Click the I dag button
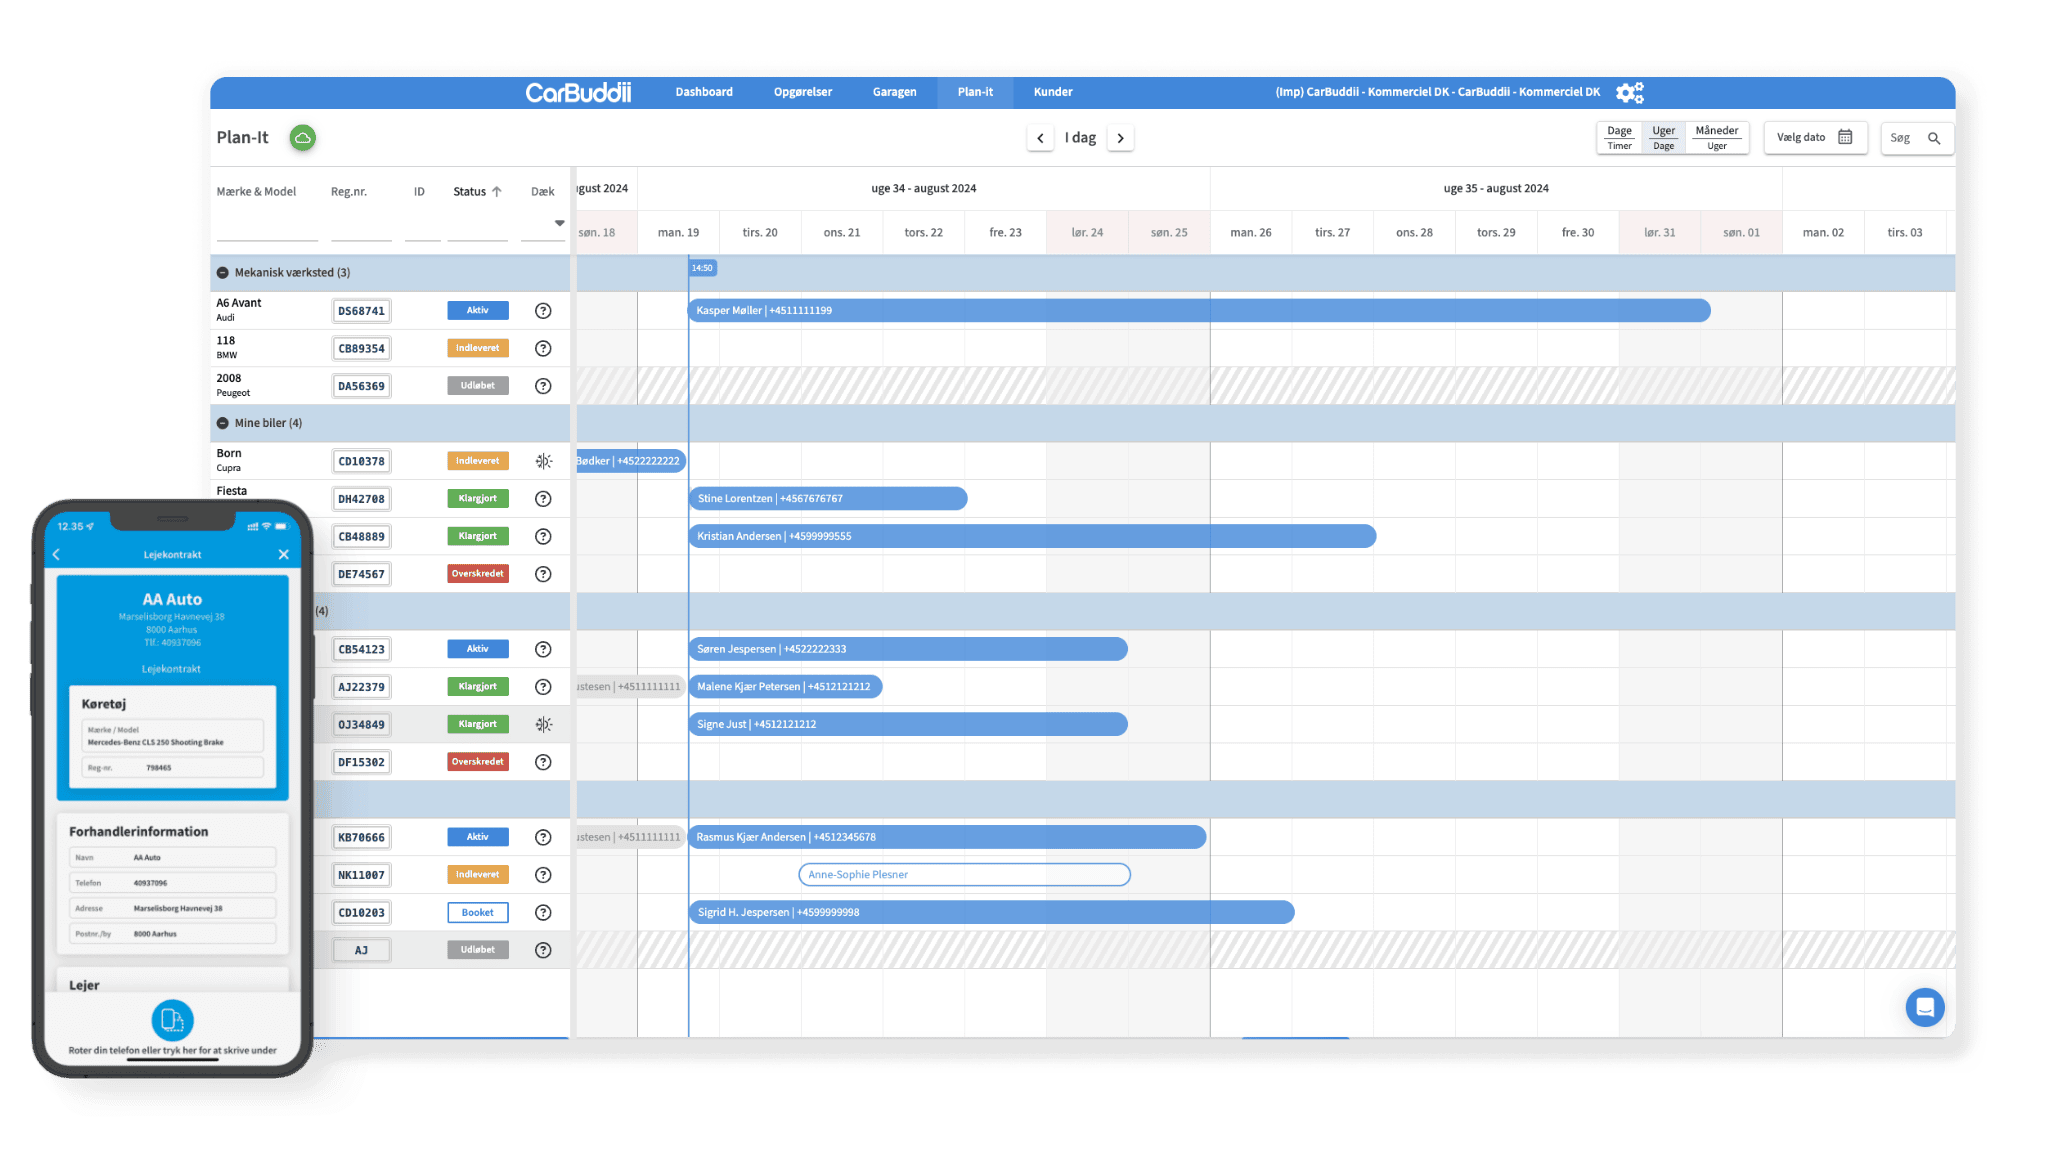The width and height of the screenshot is (2048, 1150). (1080, 138)
